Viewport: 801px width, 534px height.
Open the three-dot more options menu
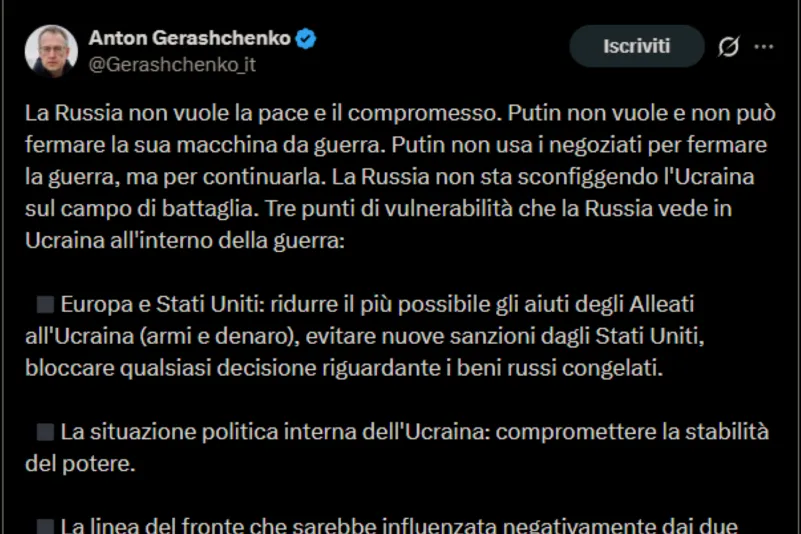pos(764,46)
